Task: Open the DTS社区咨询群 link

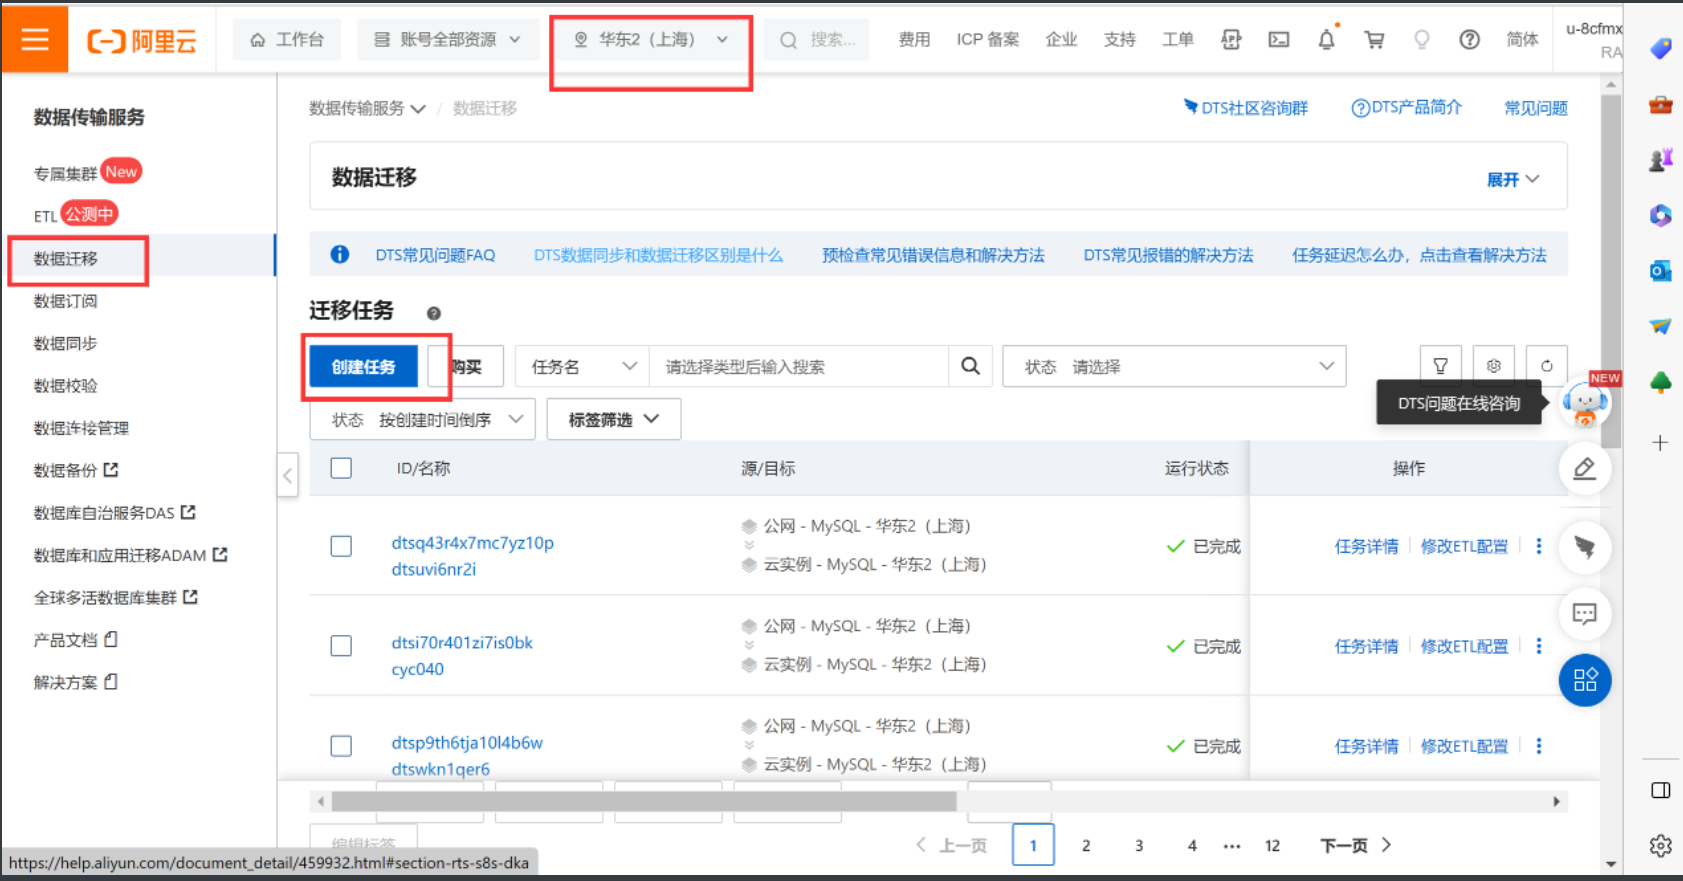Action: (1245, 108)
